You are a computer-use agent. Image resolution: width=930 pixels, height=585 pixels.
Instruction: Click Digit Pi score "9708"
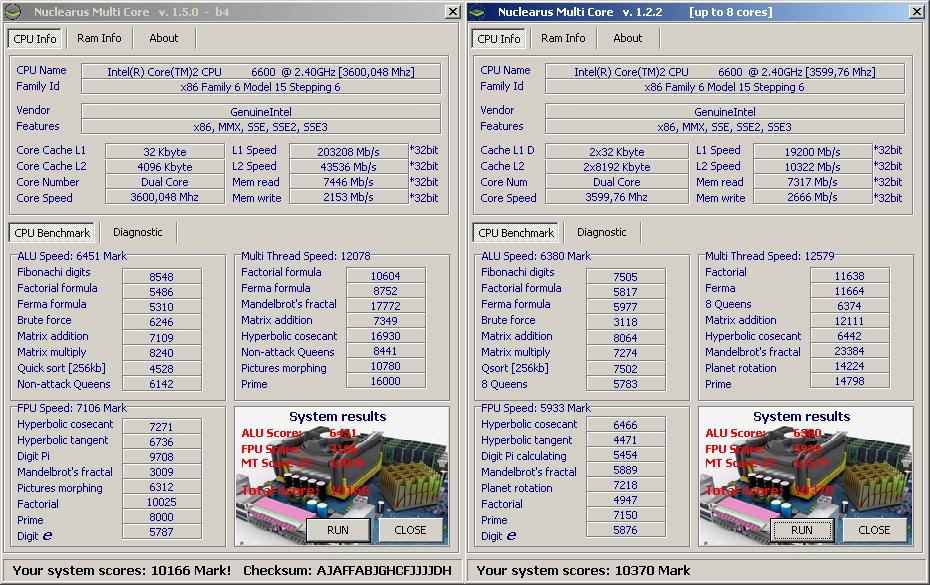(162, 457)
